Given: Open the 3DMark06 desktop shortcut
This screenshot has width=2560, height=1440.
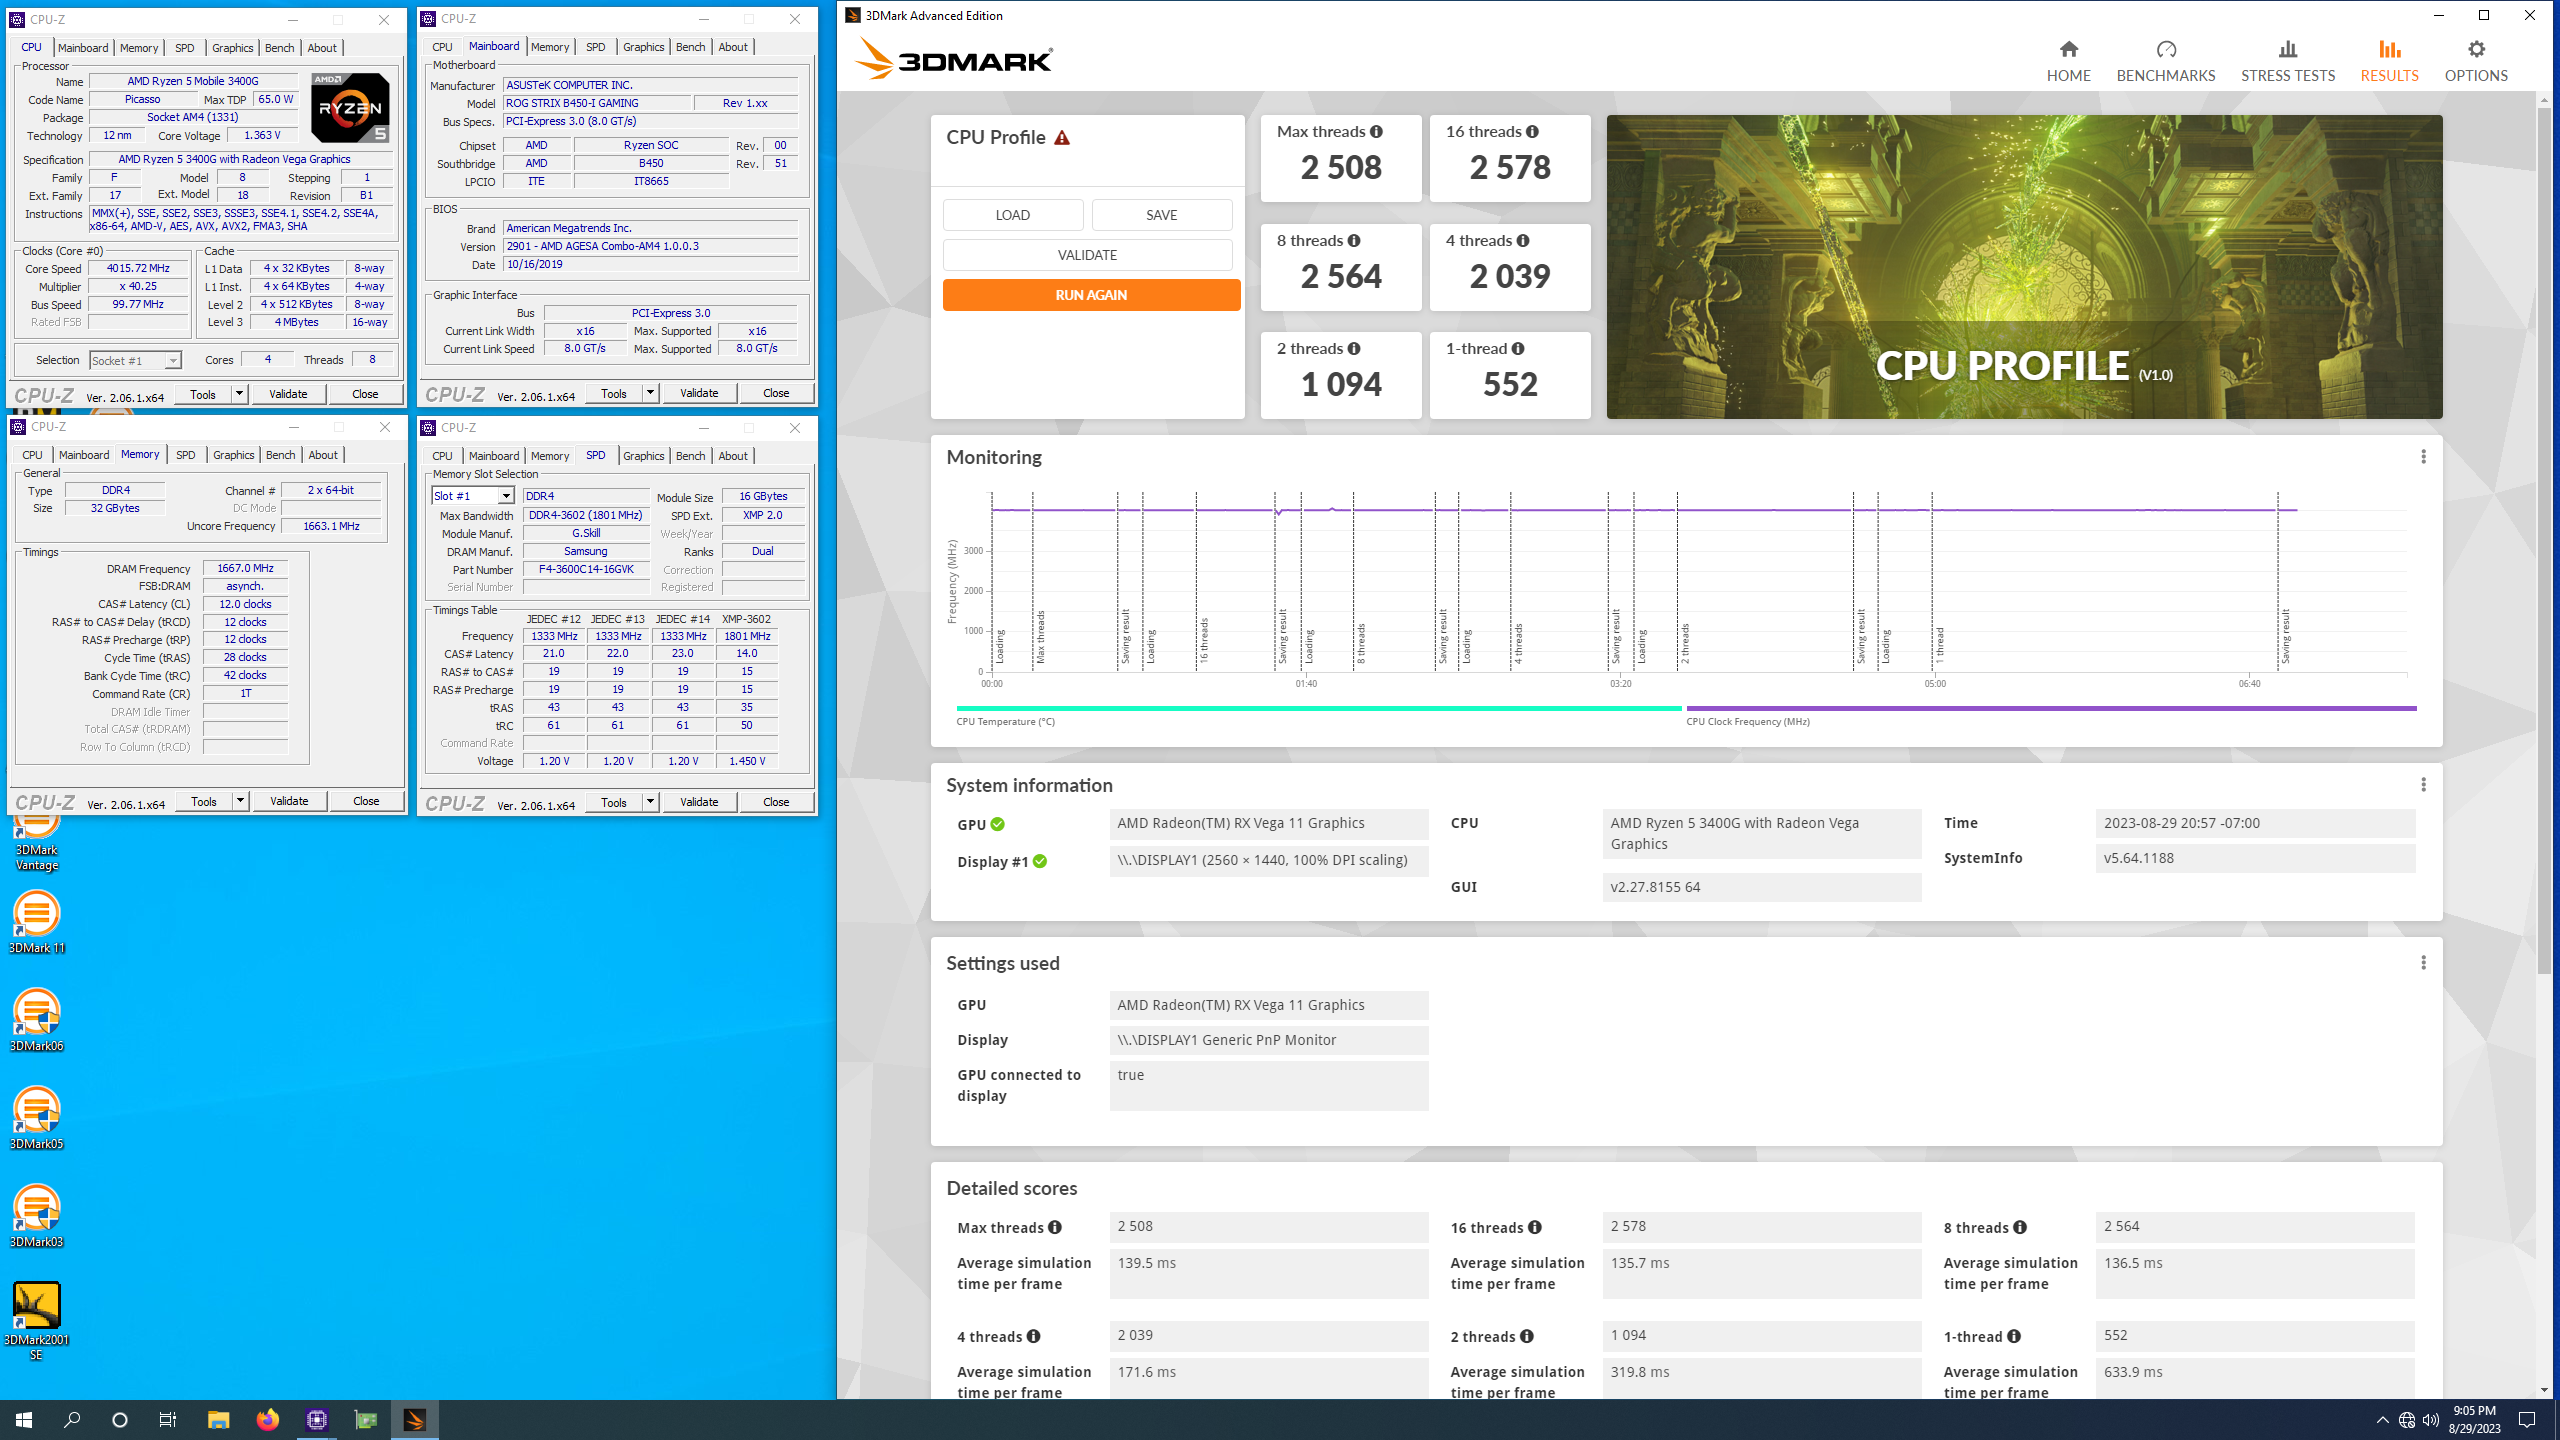Looking at the screenshot, I should point(37,1019).
